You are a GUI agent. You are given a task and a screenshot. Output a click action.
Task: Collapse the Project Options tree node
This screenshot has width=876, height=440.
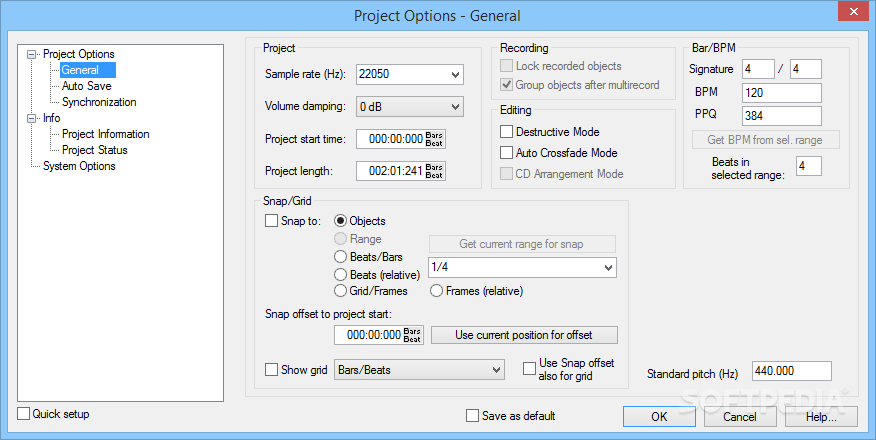point(32,54)
